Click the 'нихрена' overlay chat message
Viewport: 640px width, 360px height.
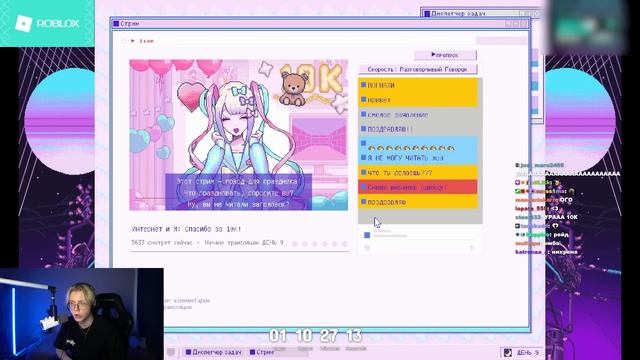click(565, 252)
